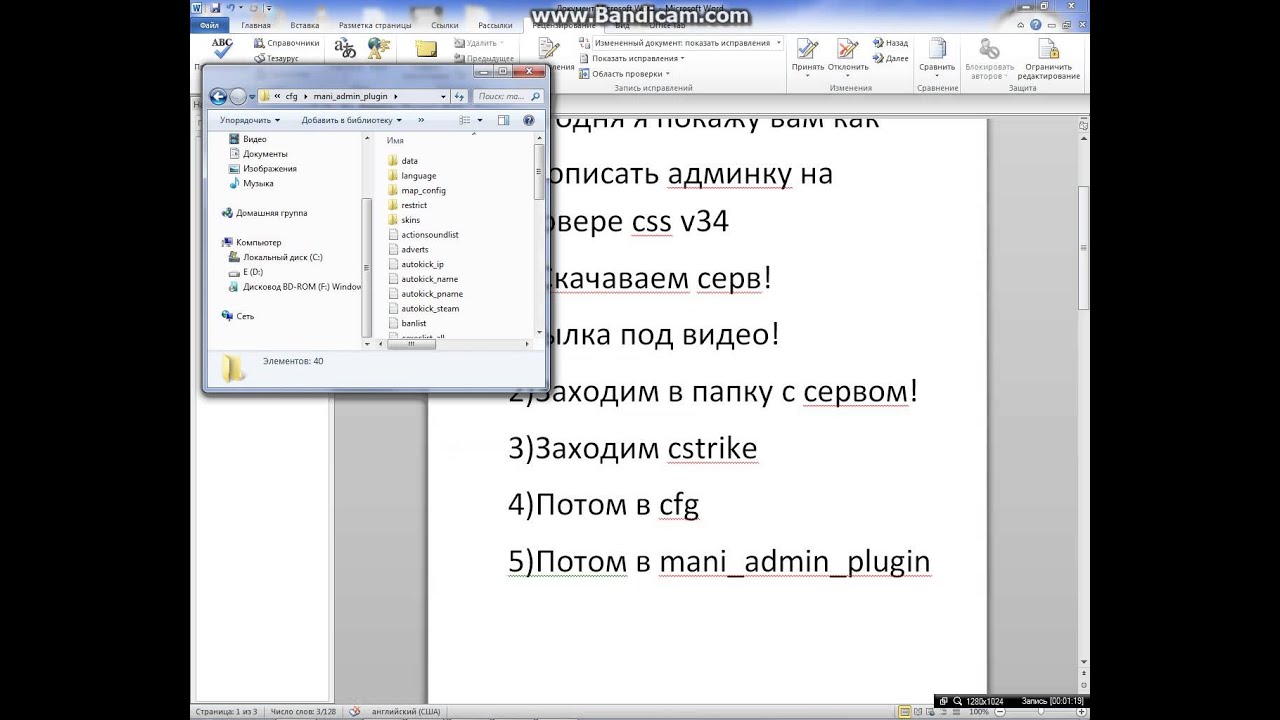
Task: Click Имя column header in Explorer
Action: [395, 141]
